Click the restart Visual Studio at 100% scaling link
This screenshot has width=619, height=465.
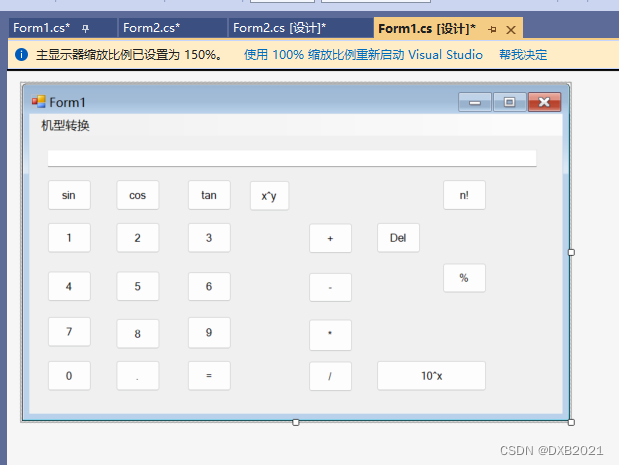coord(363,54)
